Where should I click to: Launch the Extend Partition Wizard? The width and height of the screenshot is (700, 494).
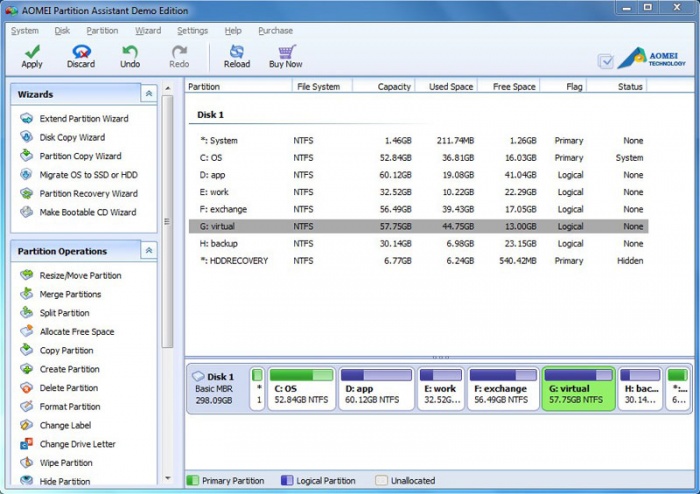tap(83, 119)
